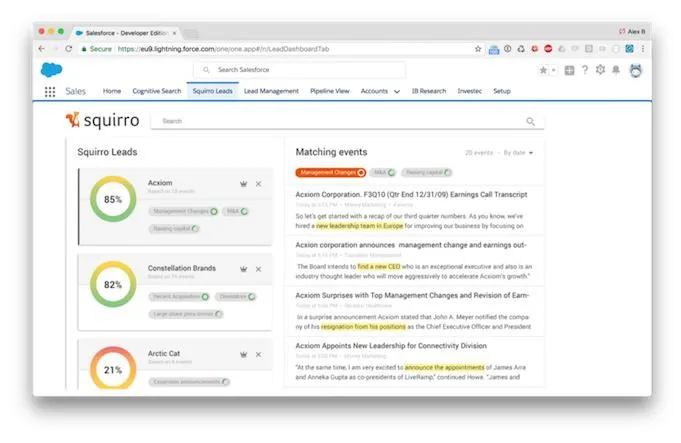Open the Pipeline View tab

point(330,91)
